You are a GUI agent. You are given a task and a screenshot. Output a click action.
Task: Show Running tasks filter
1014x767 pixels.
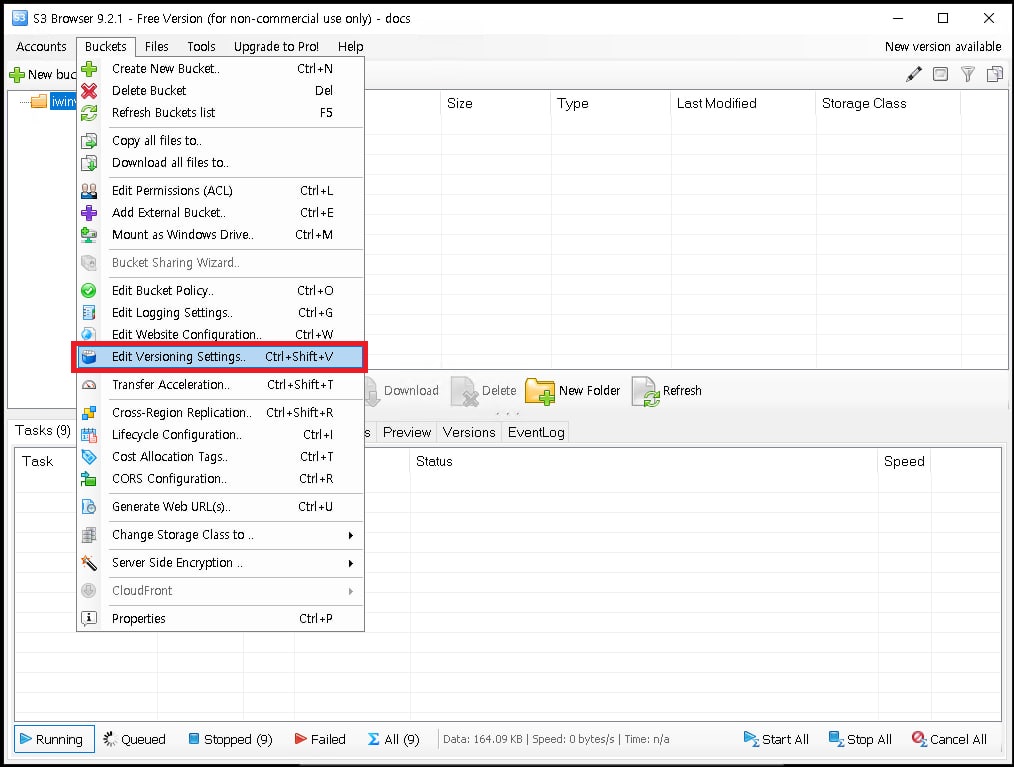54,739
